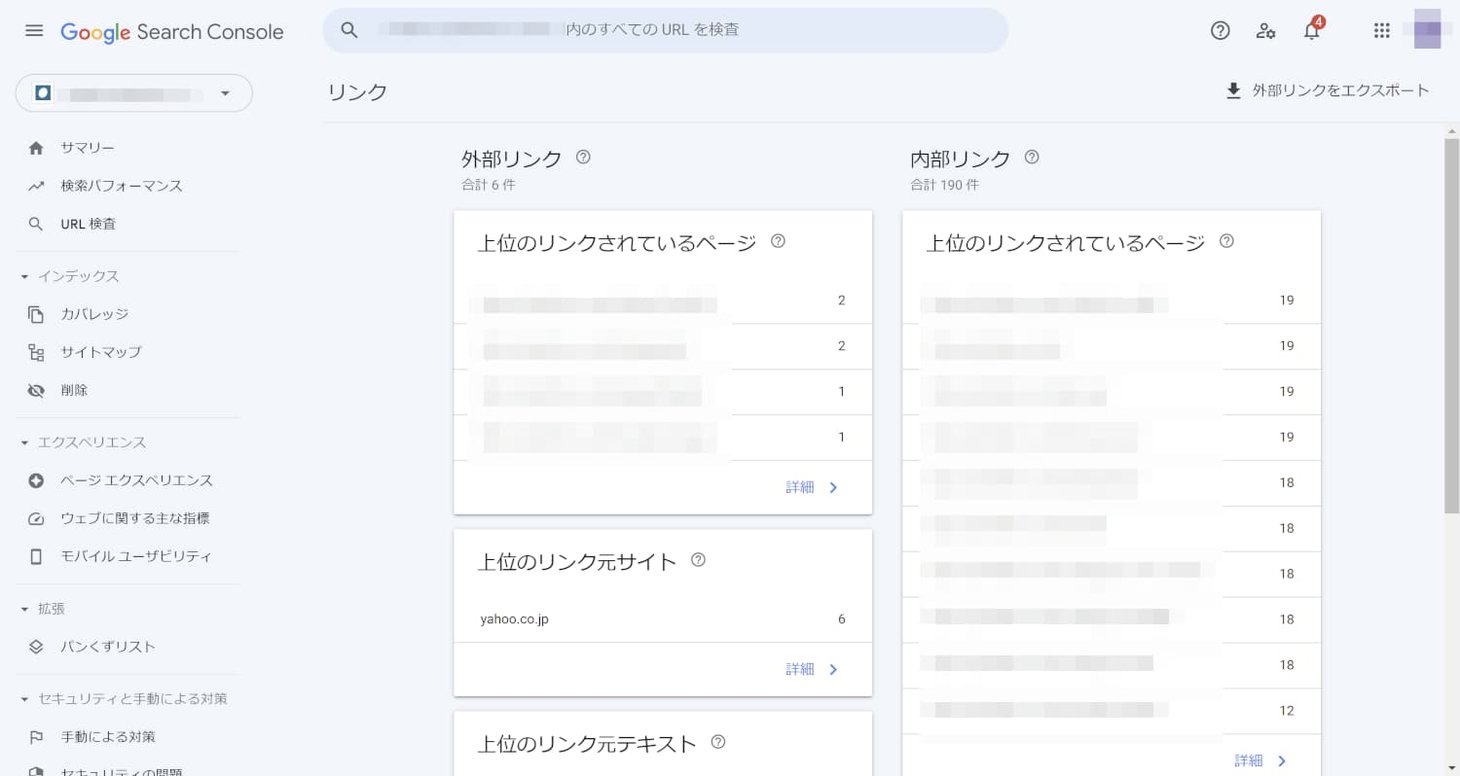This screenshot has width=1460, height=776.
Task: Open the Google apps grid
Action: point(1382,31)
